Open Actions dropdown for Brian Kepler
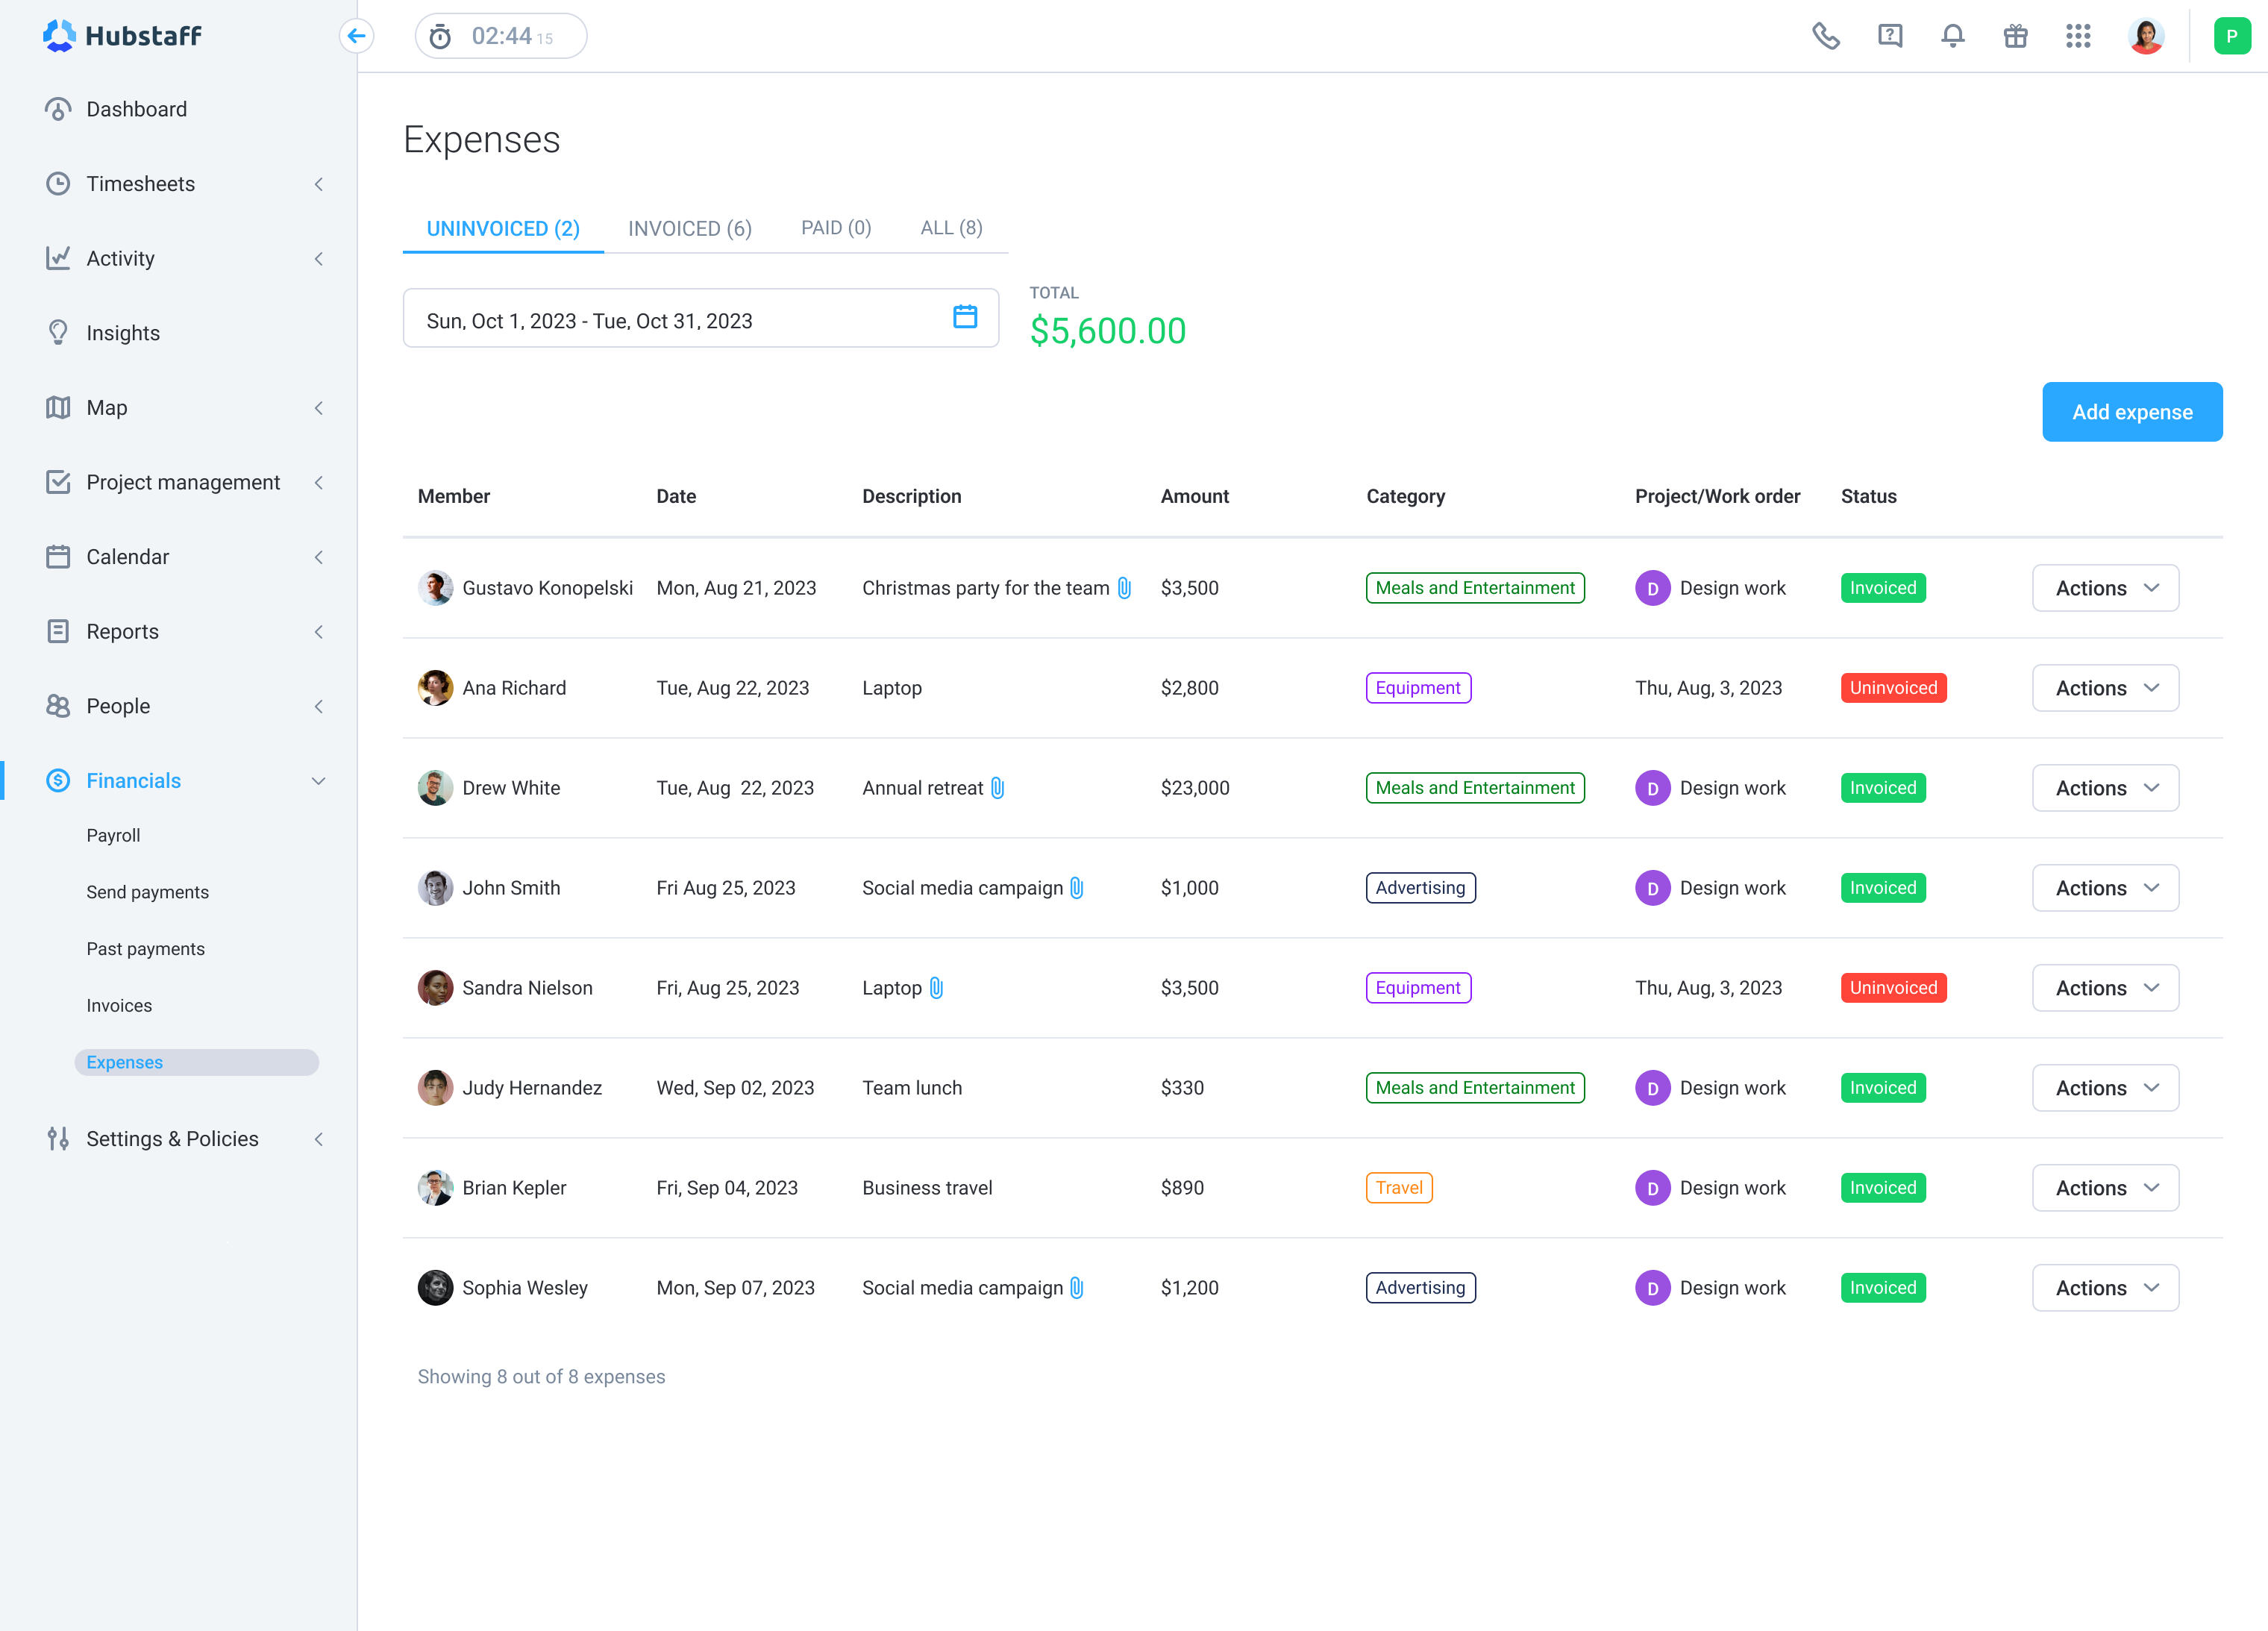 2104,1188
